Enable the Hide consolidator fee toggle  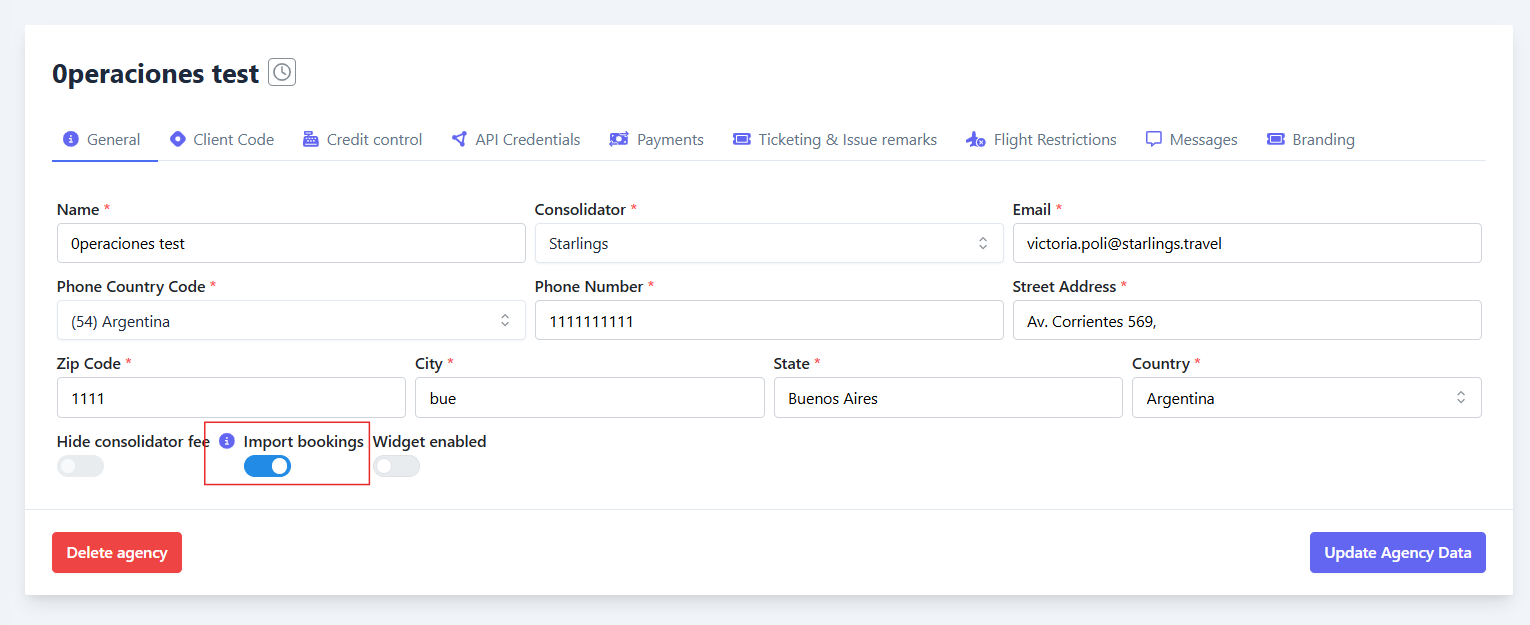tap(80, 466)
